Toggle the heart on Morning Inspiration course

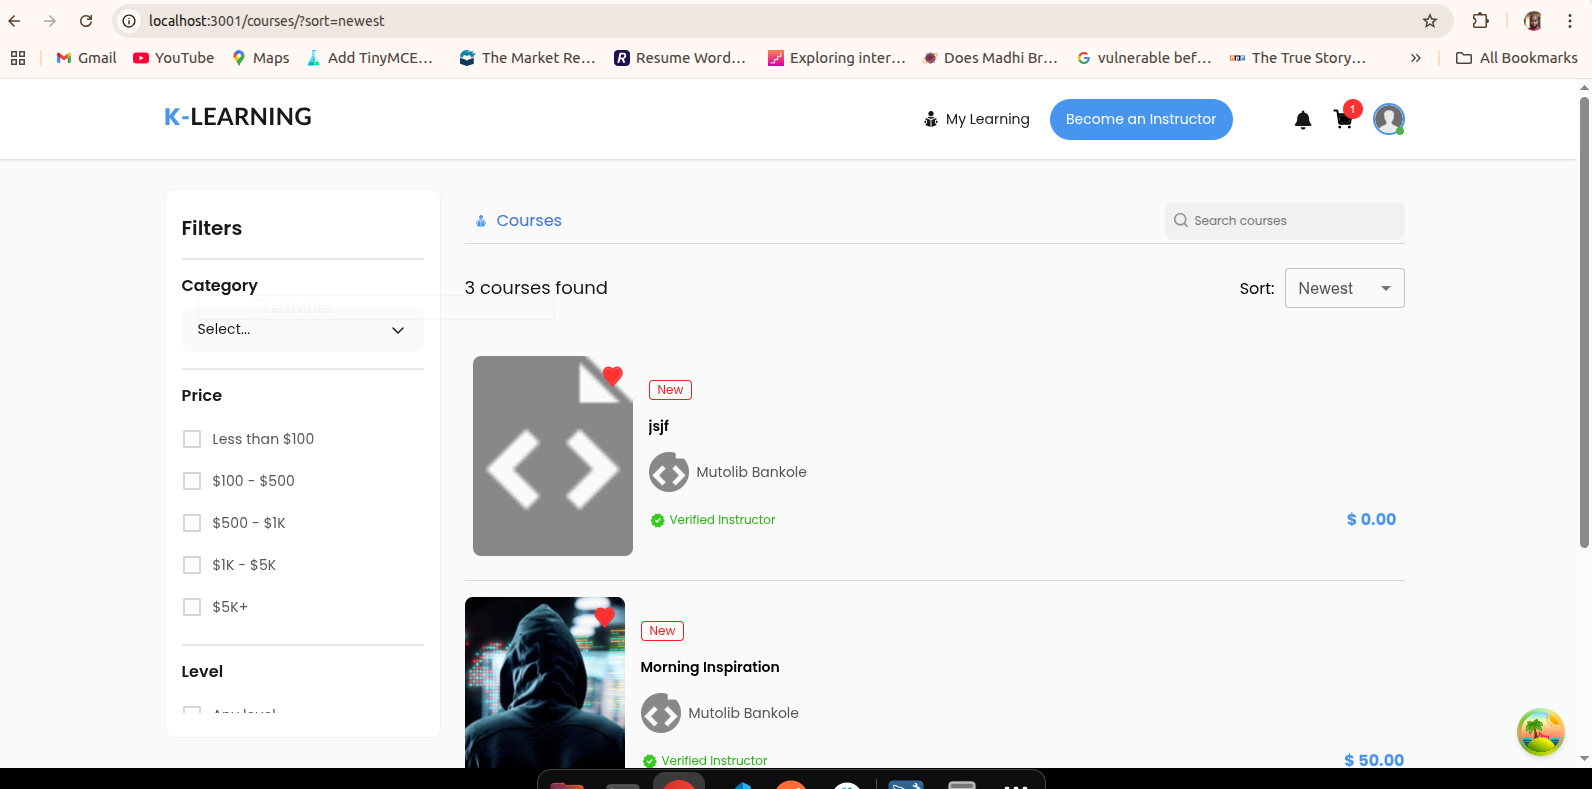pos(604,617)
